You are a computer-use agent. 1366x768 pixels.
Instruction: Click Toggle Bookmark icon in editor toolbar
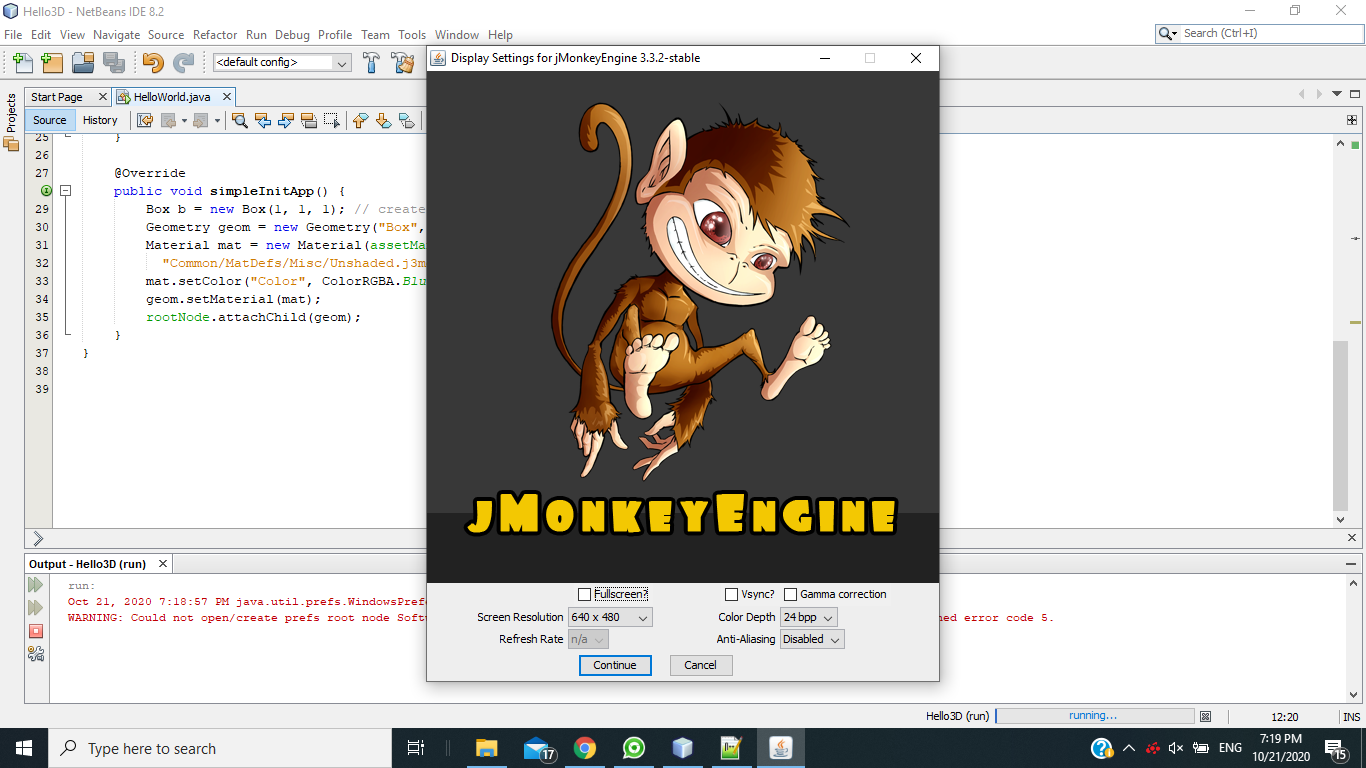click(x=406, y=120)
